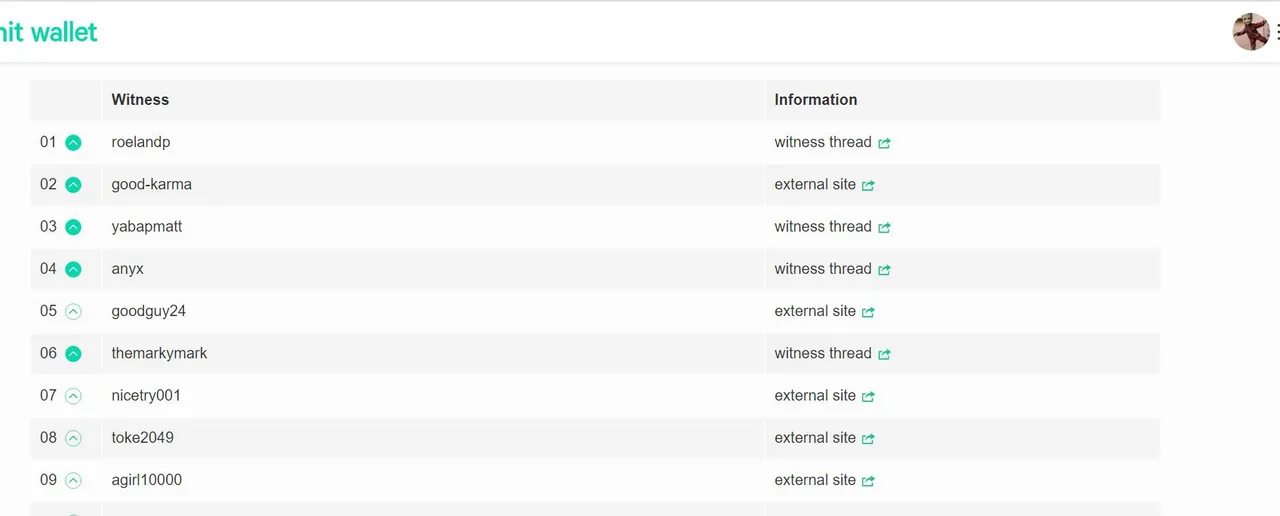The height and width of the screenshot is (516, 1280).
Task: Open toke2049 profile name link
Action: pyautogui.click(x=143, y=437)
